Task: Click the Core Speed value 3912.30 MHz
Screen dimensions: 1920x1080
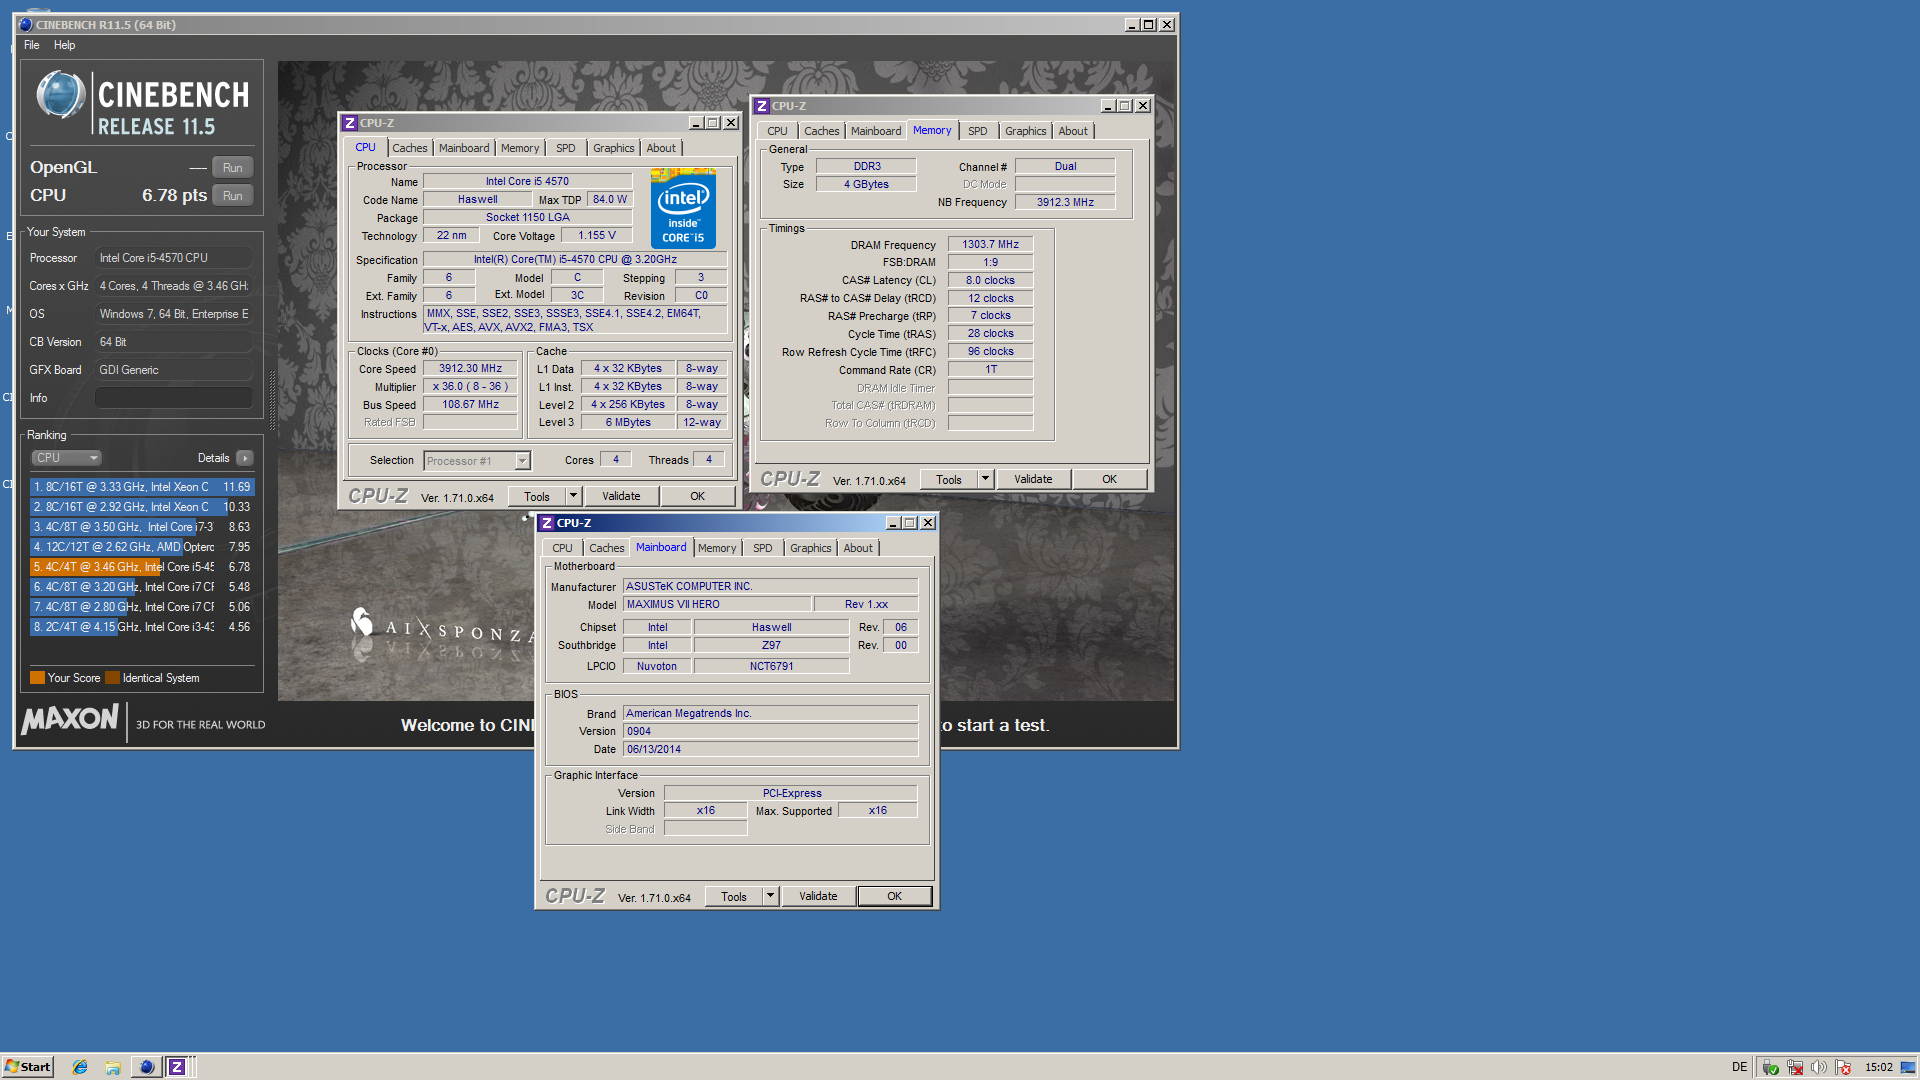Action: pyautogui.click(x=470, y=368)
